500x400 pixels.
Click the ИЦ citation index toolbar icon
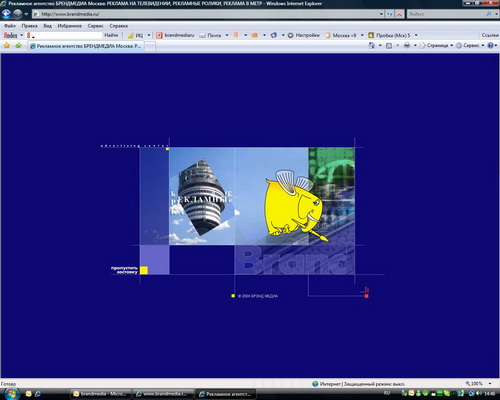coord(135,35)
